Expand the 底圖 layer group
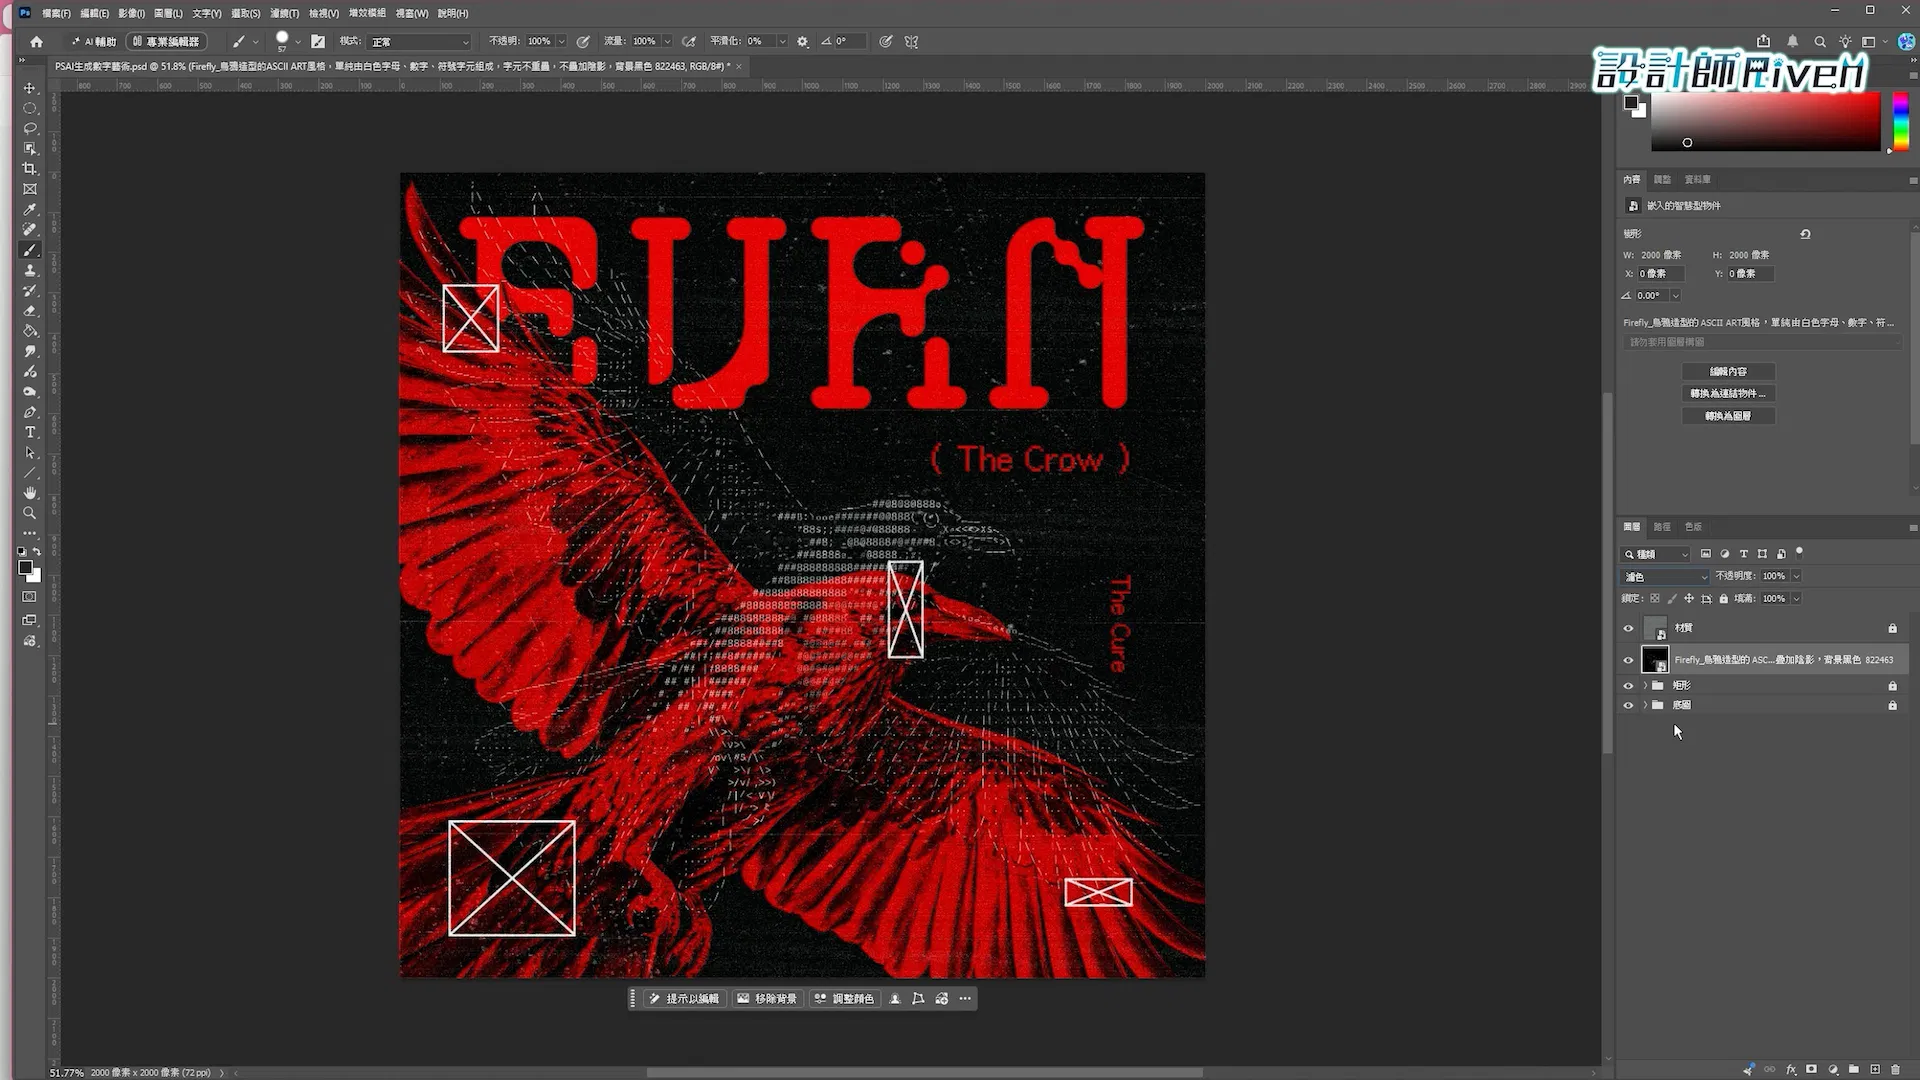The image size is (1920, 1080). pyautogui.click(x=1645, y=706)
